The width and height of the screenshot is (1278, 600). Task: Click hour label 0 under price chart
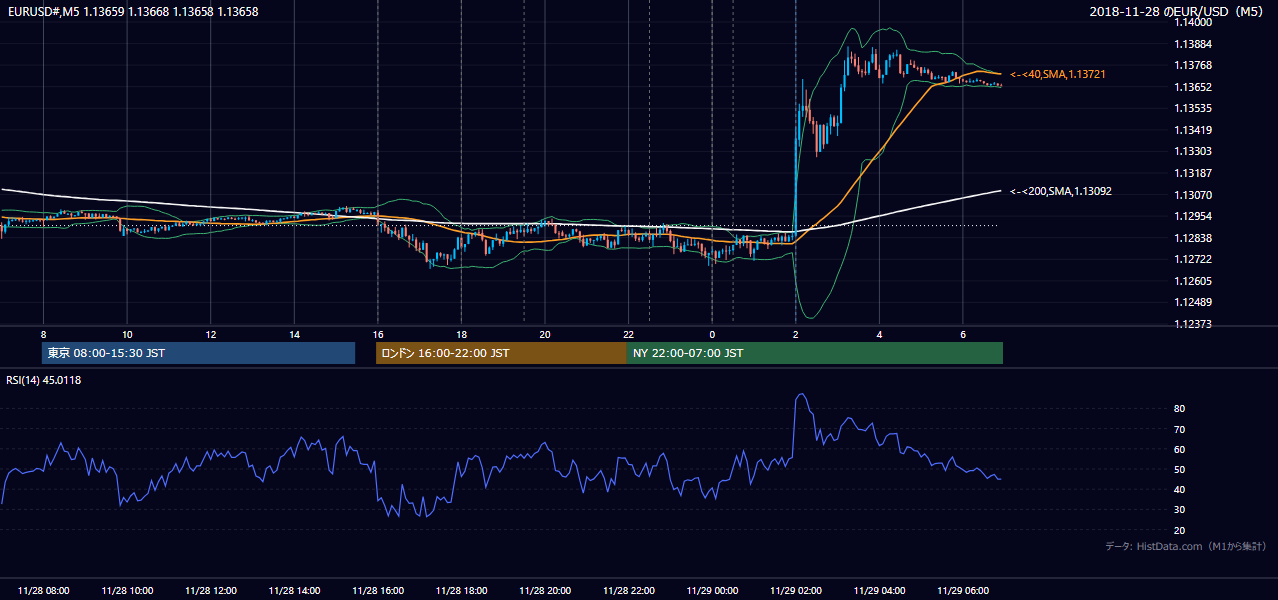tap(712, 334)
